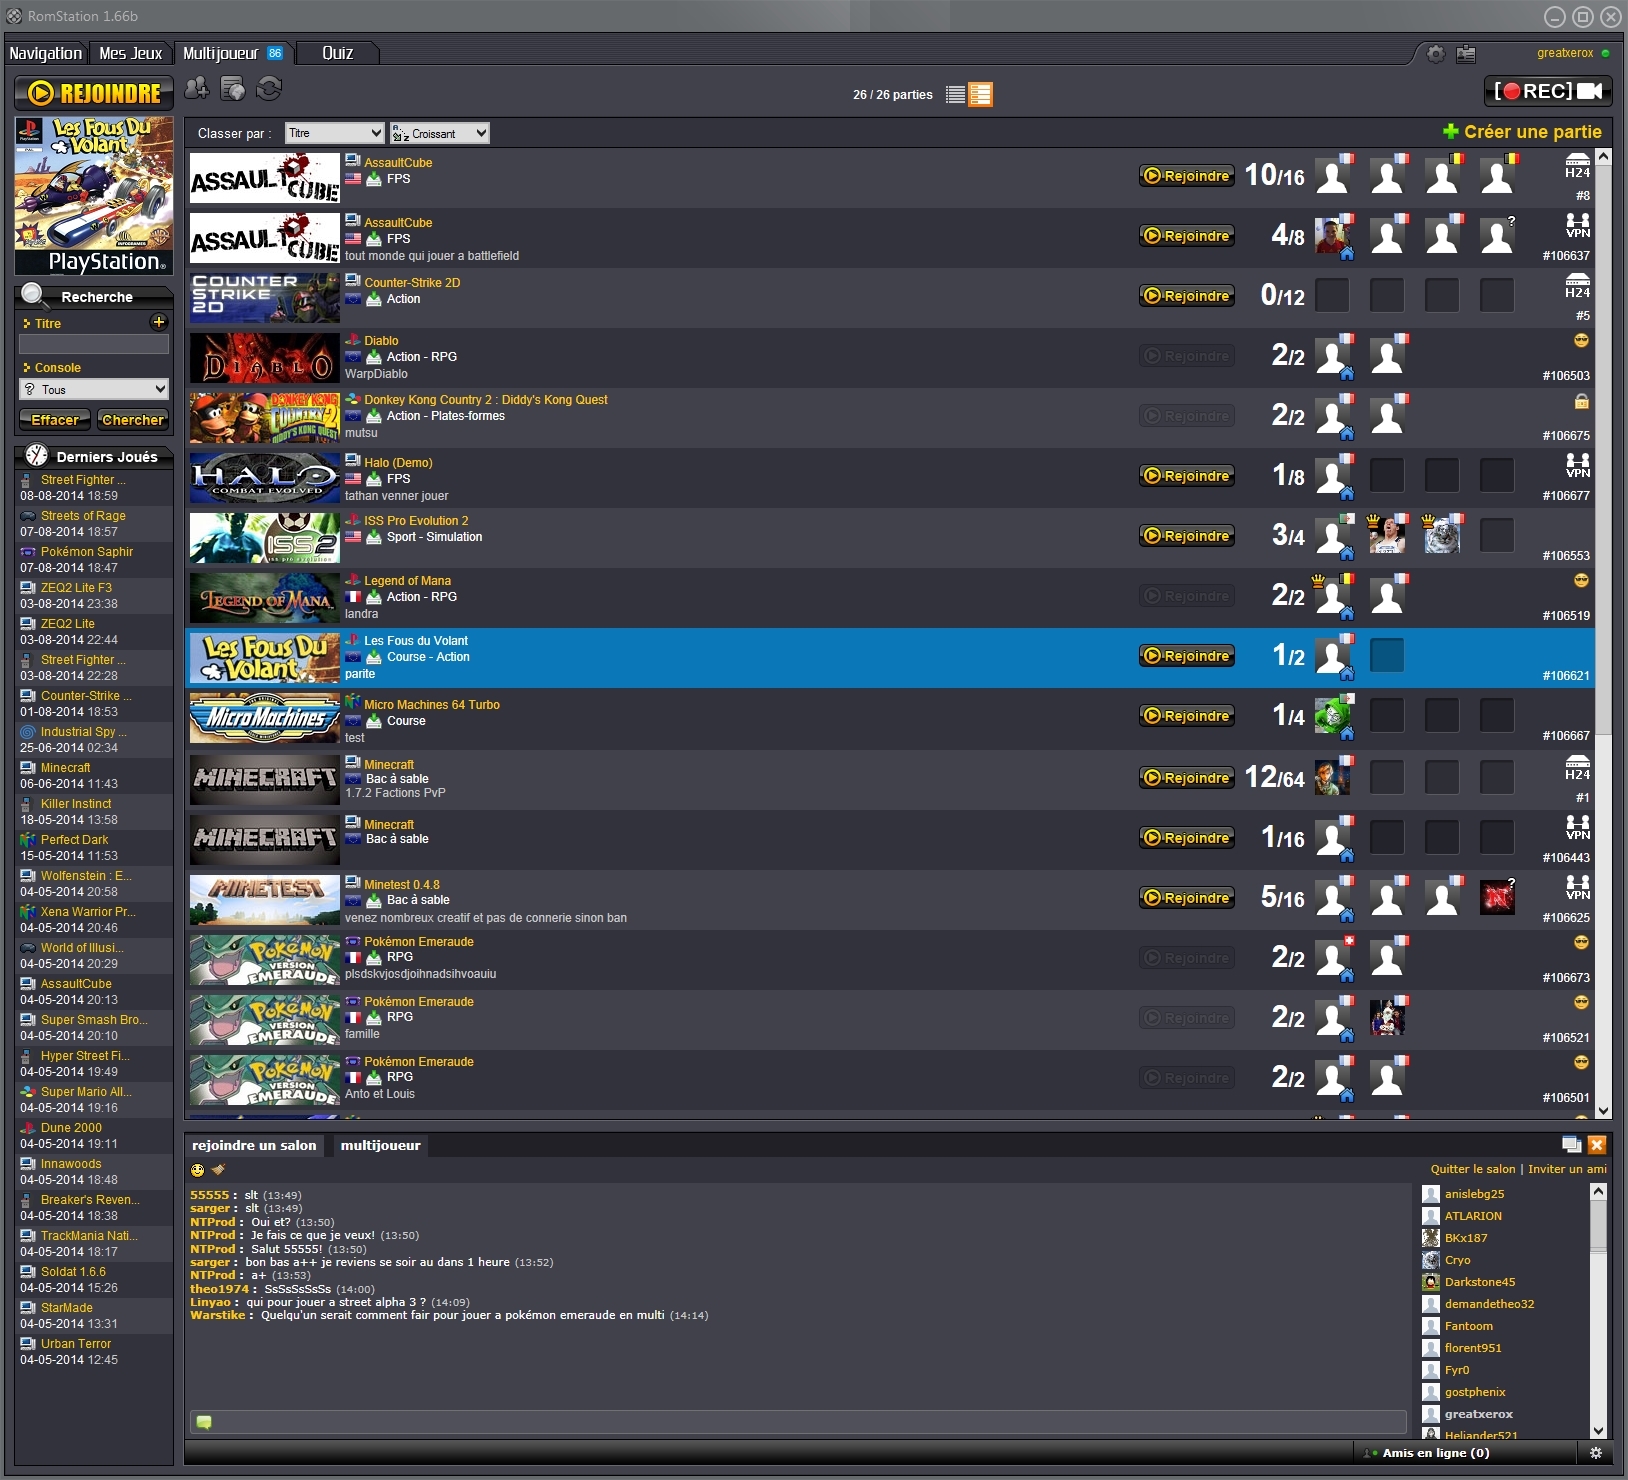Screen dimensions: 1628x1480
Task: Switch to rejoindre un salon chat tab
Action: point(254,1146)
